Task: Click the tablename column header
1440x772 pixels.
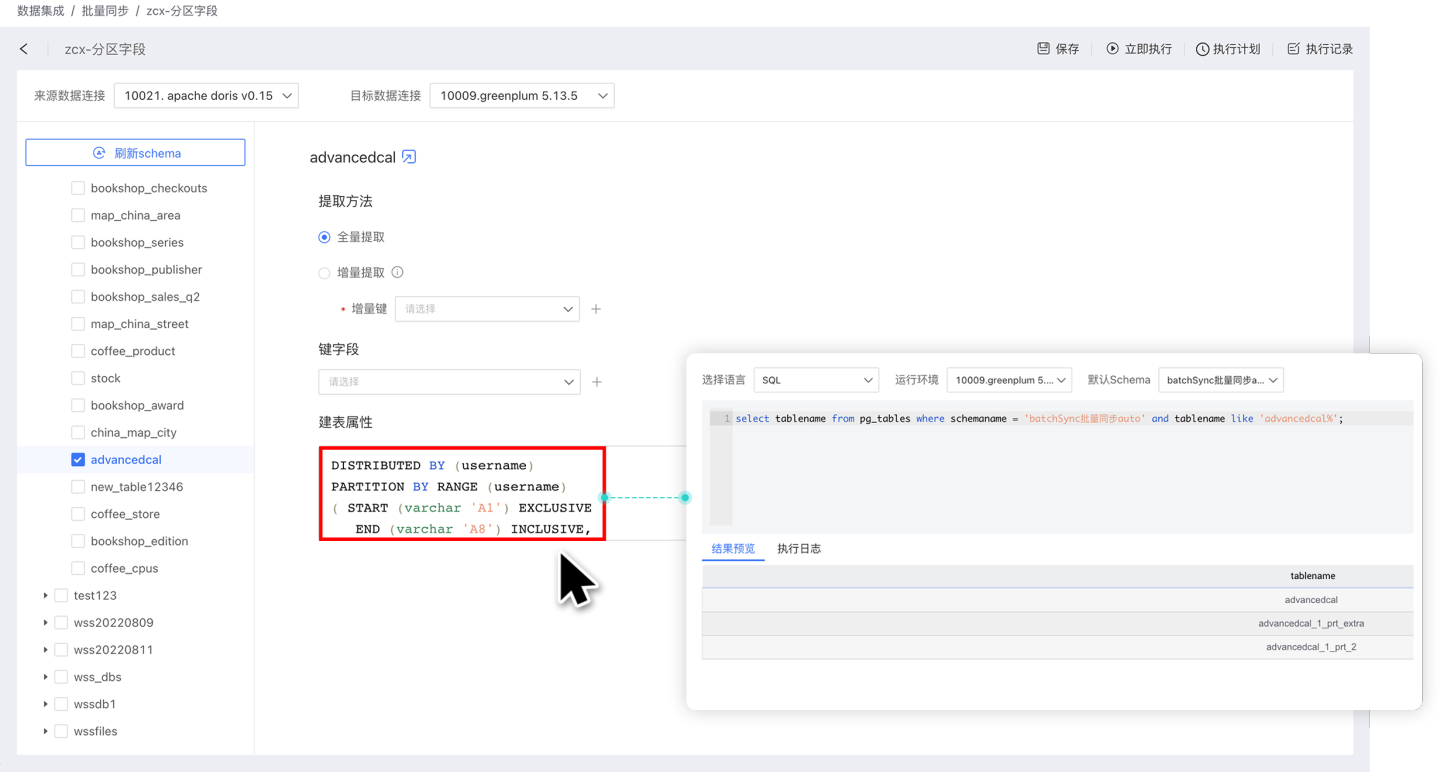Action: click(x=1312, y=576)
